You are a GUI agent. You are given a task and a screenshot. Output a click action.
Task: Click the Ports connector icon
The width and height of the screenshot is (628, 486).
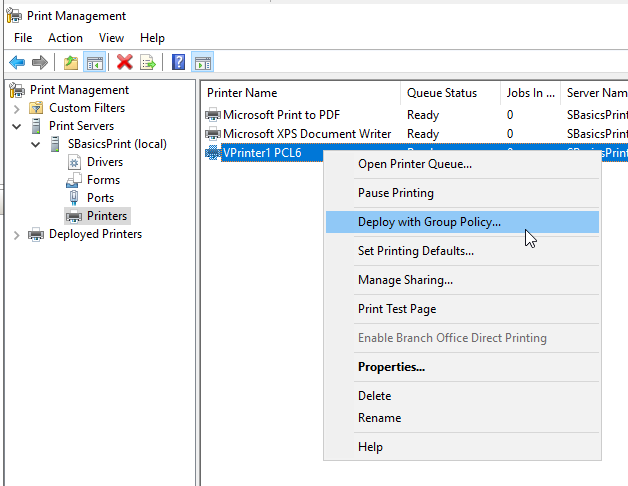click(74, 198)
